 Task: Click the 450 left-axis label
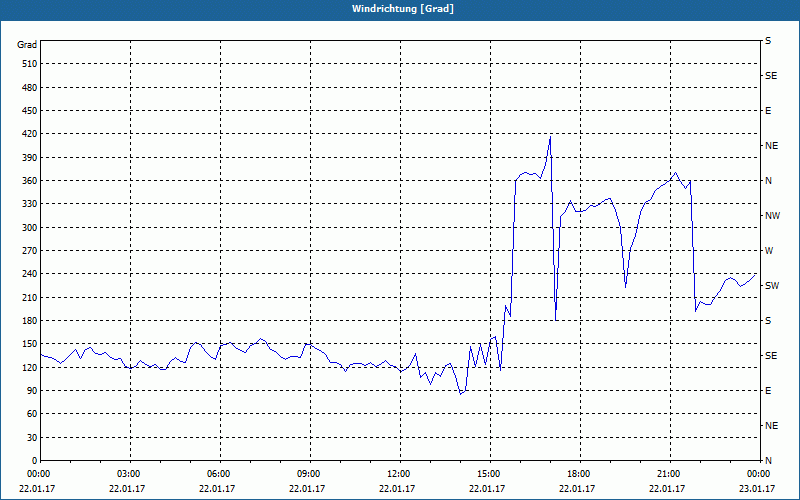click(x=30, y=111)
